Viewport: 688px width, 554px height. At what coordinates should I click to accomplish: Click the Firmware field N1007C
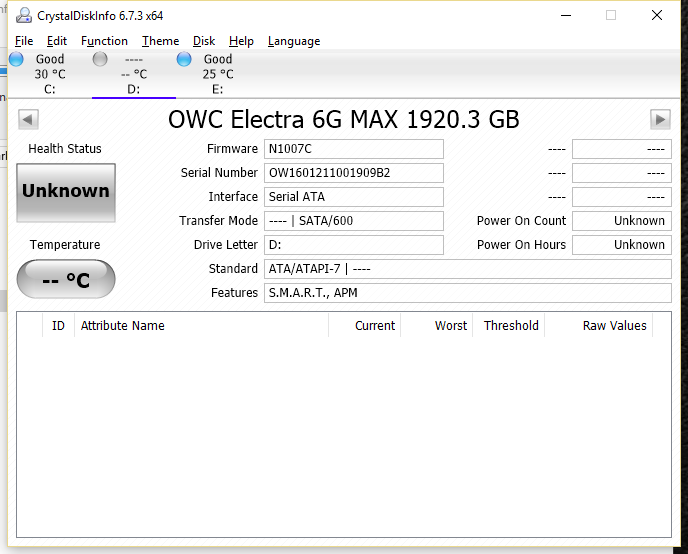[x=354, y=149]
